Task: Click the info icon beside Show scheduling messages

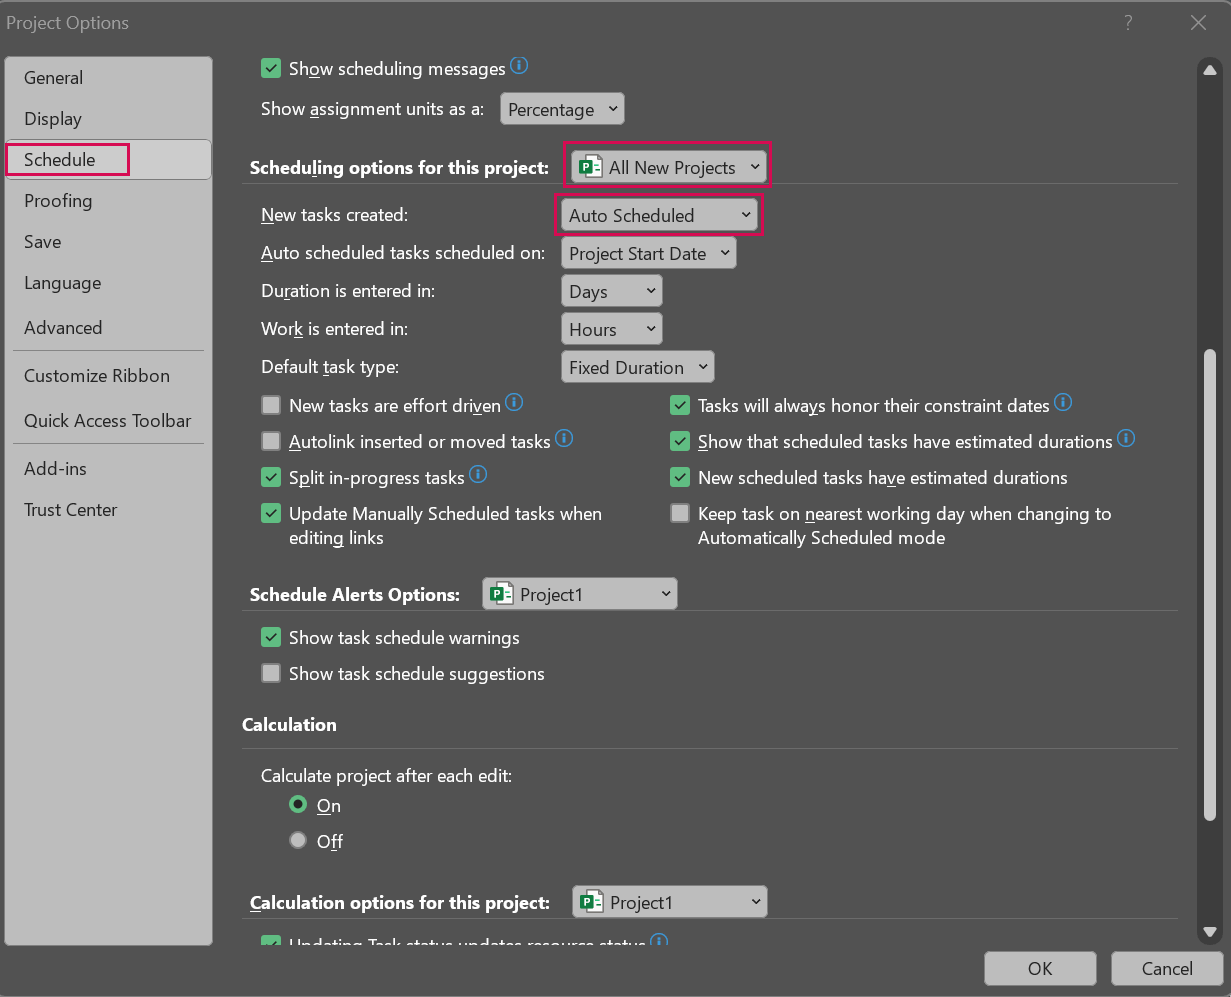Action: point(519,66)
